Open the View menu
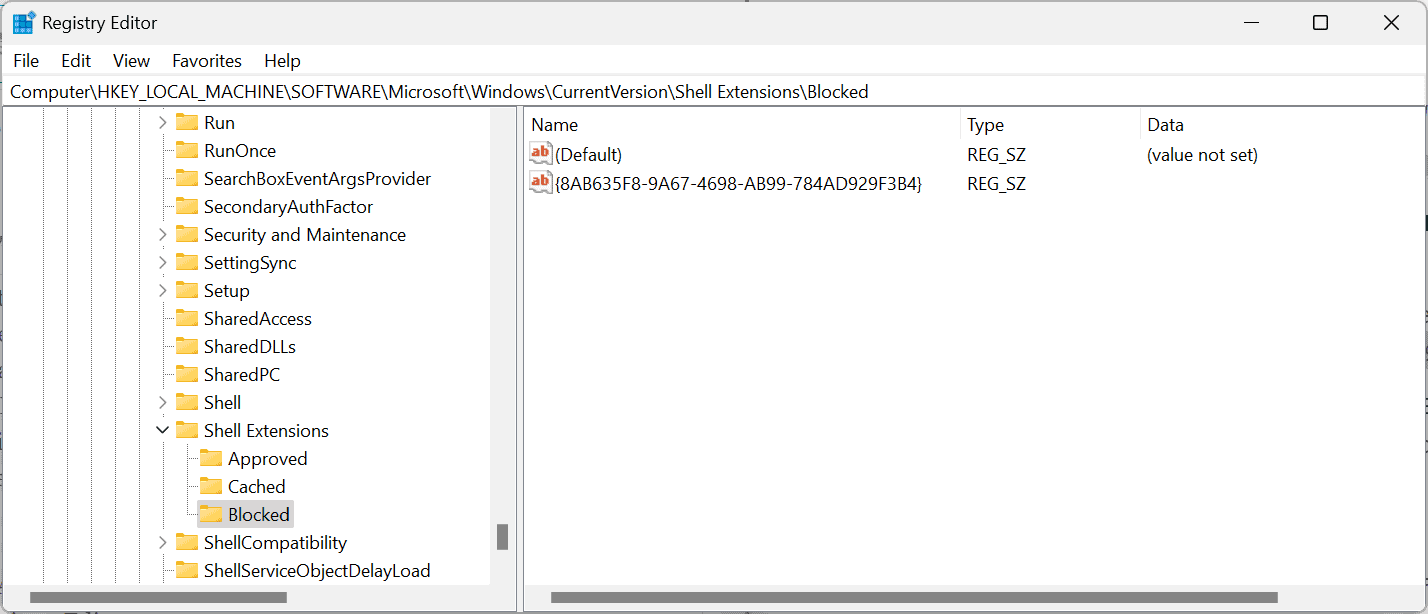1428x614 pixels. coord(131,61)
